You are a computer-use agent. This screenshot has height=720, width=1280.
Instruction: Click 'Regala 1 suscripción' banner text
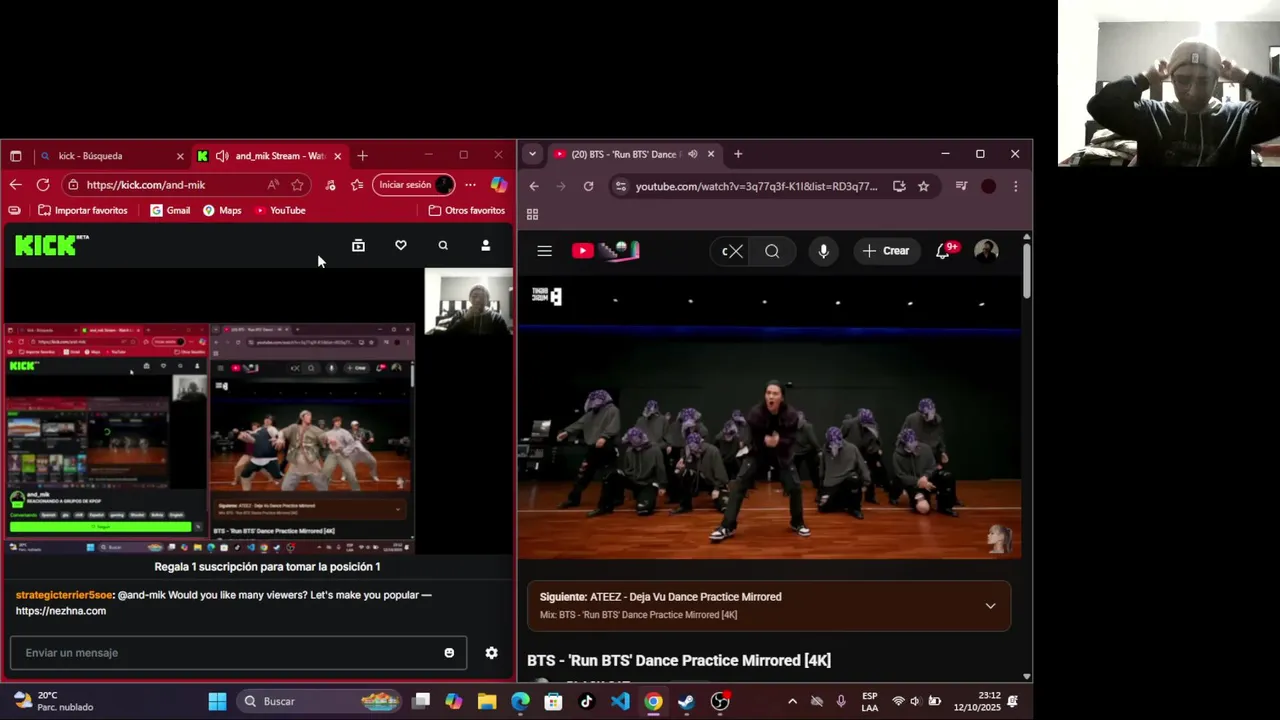(267, 567)
